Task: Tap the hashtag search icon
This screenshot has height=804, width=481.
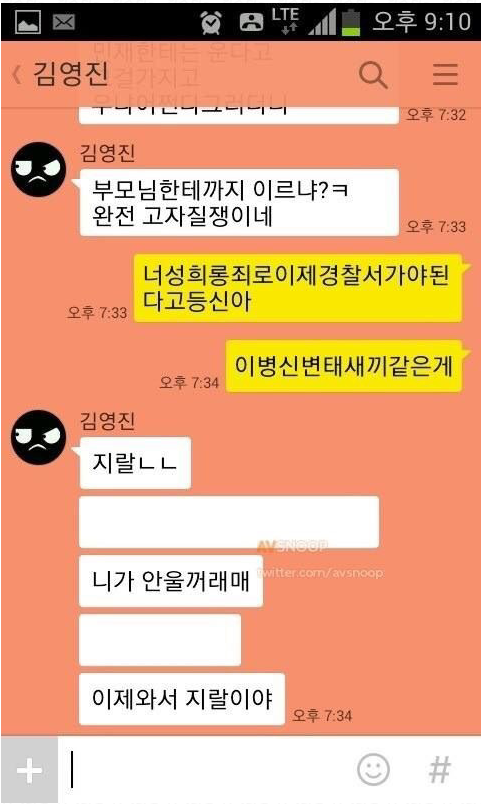Action: tap(439, 769)
